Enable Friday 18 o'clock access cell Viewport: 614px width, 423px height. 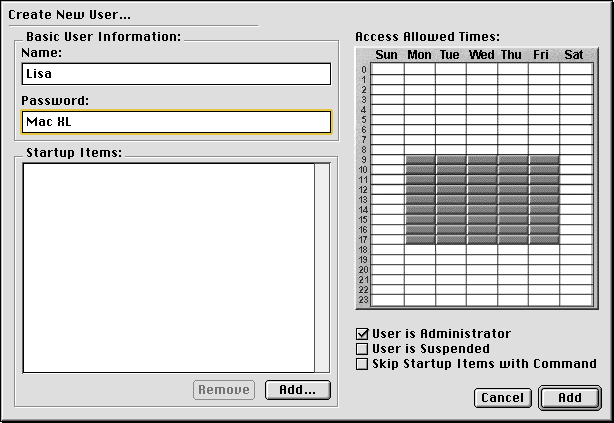click(x=544, y=250)
